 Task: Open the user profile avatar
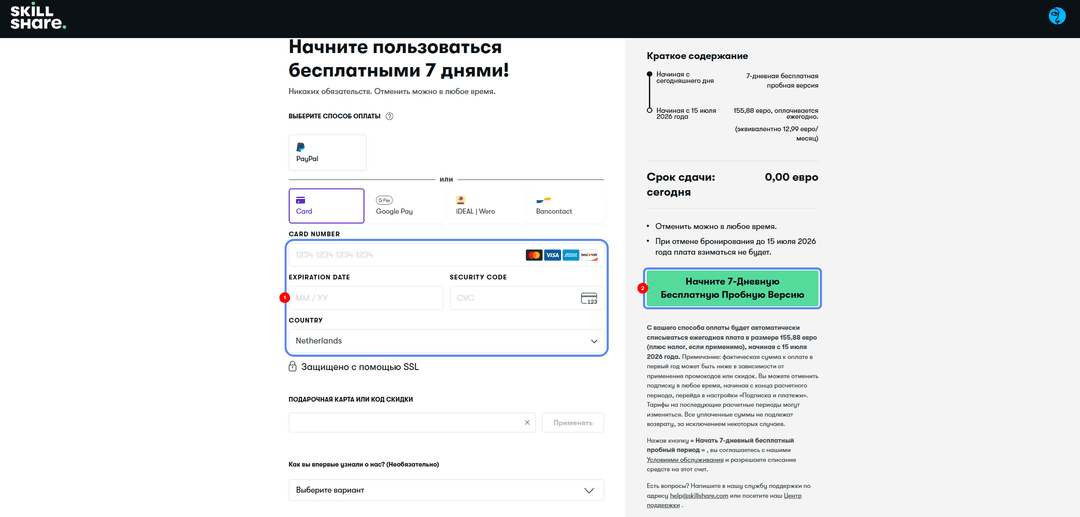pyautogui.click(x=1057, y=16)
